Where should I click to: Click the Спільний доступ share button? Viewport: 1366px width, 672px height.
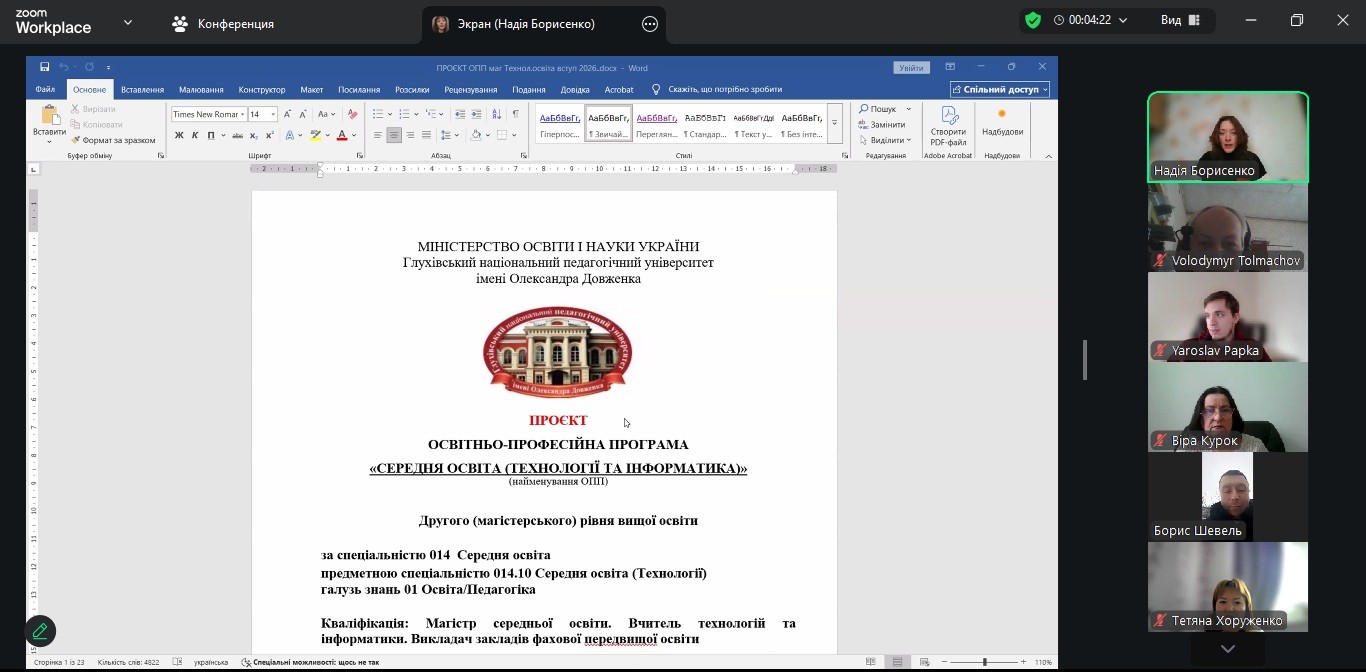pyautogui.click(x=1000, y=89)
